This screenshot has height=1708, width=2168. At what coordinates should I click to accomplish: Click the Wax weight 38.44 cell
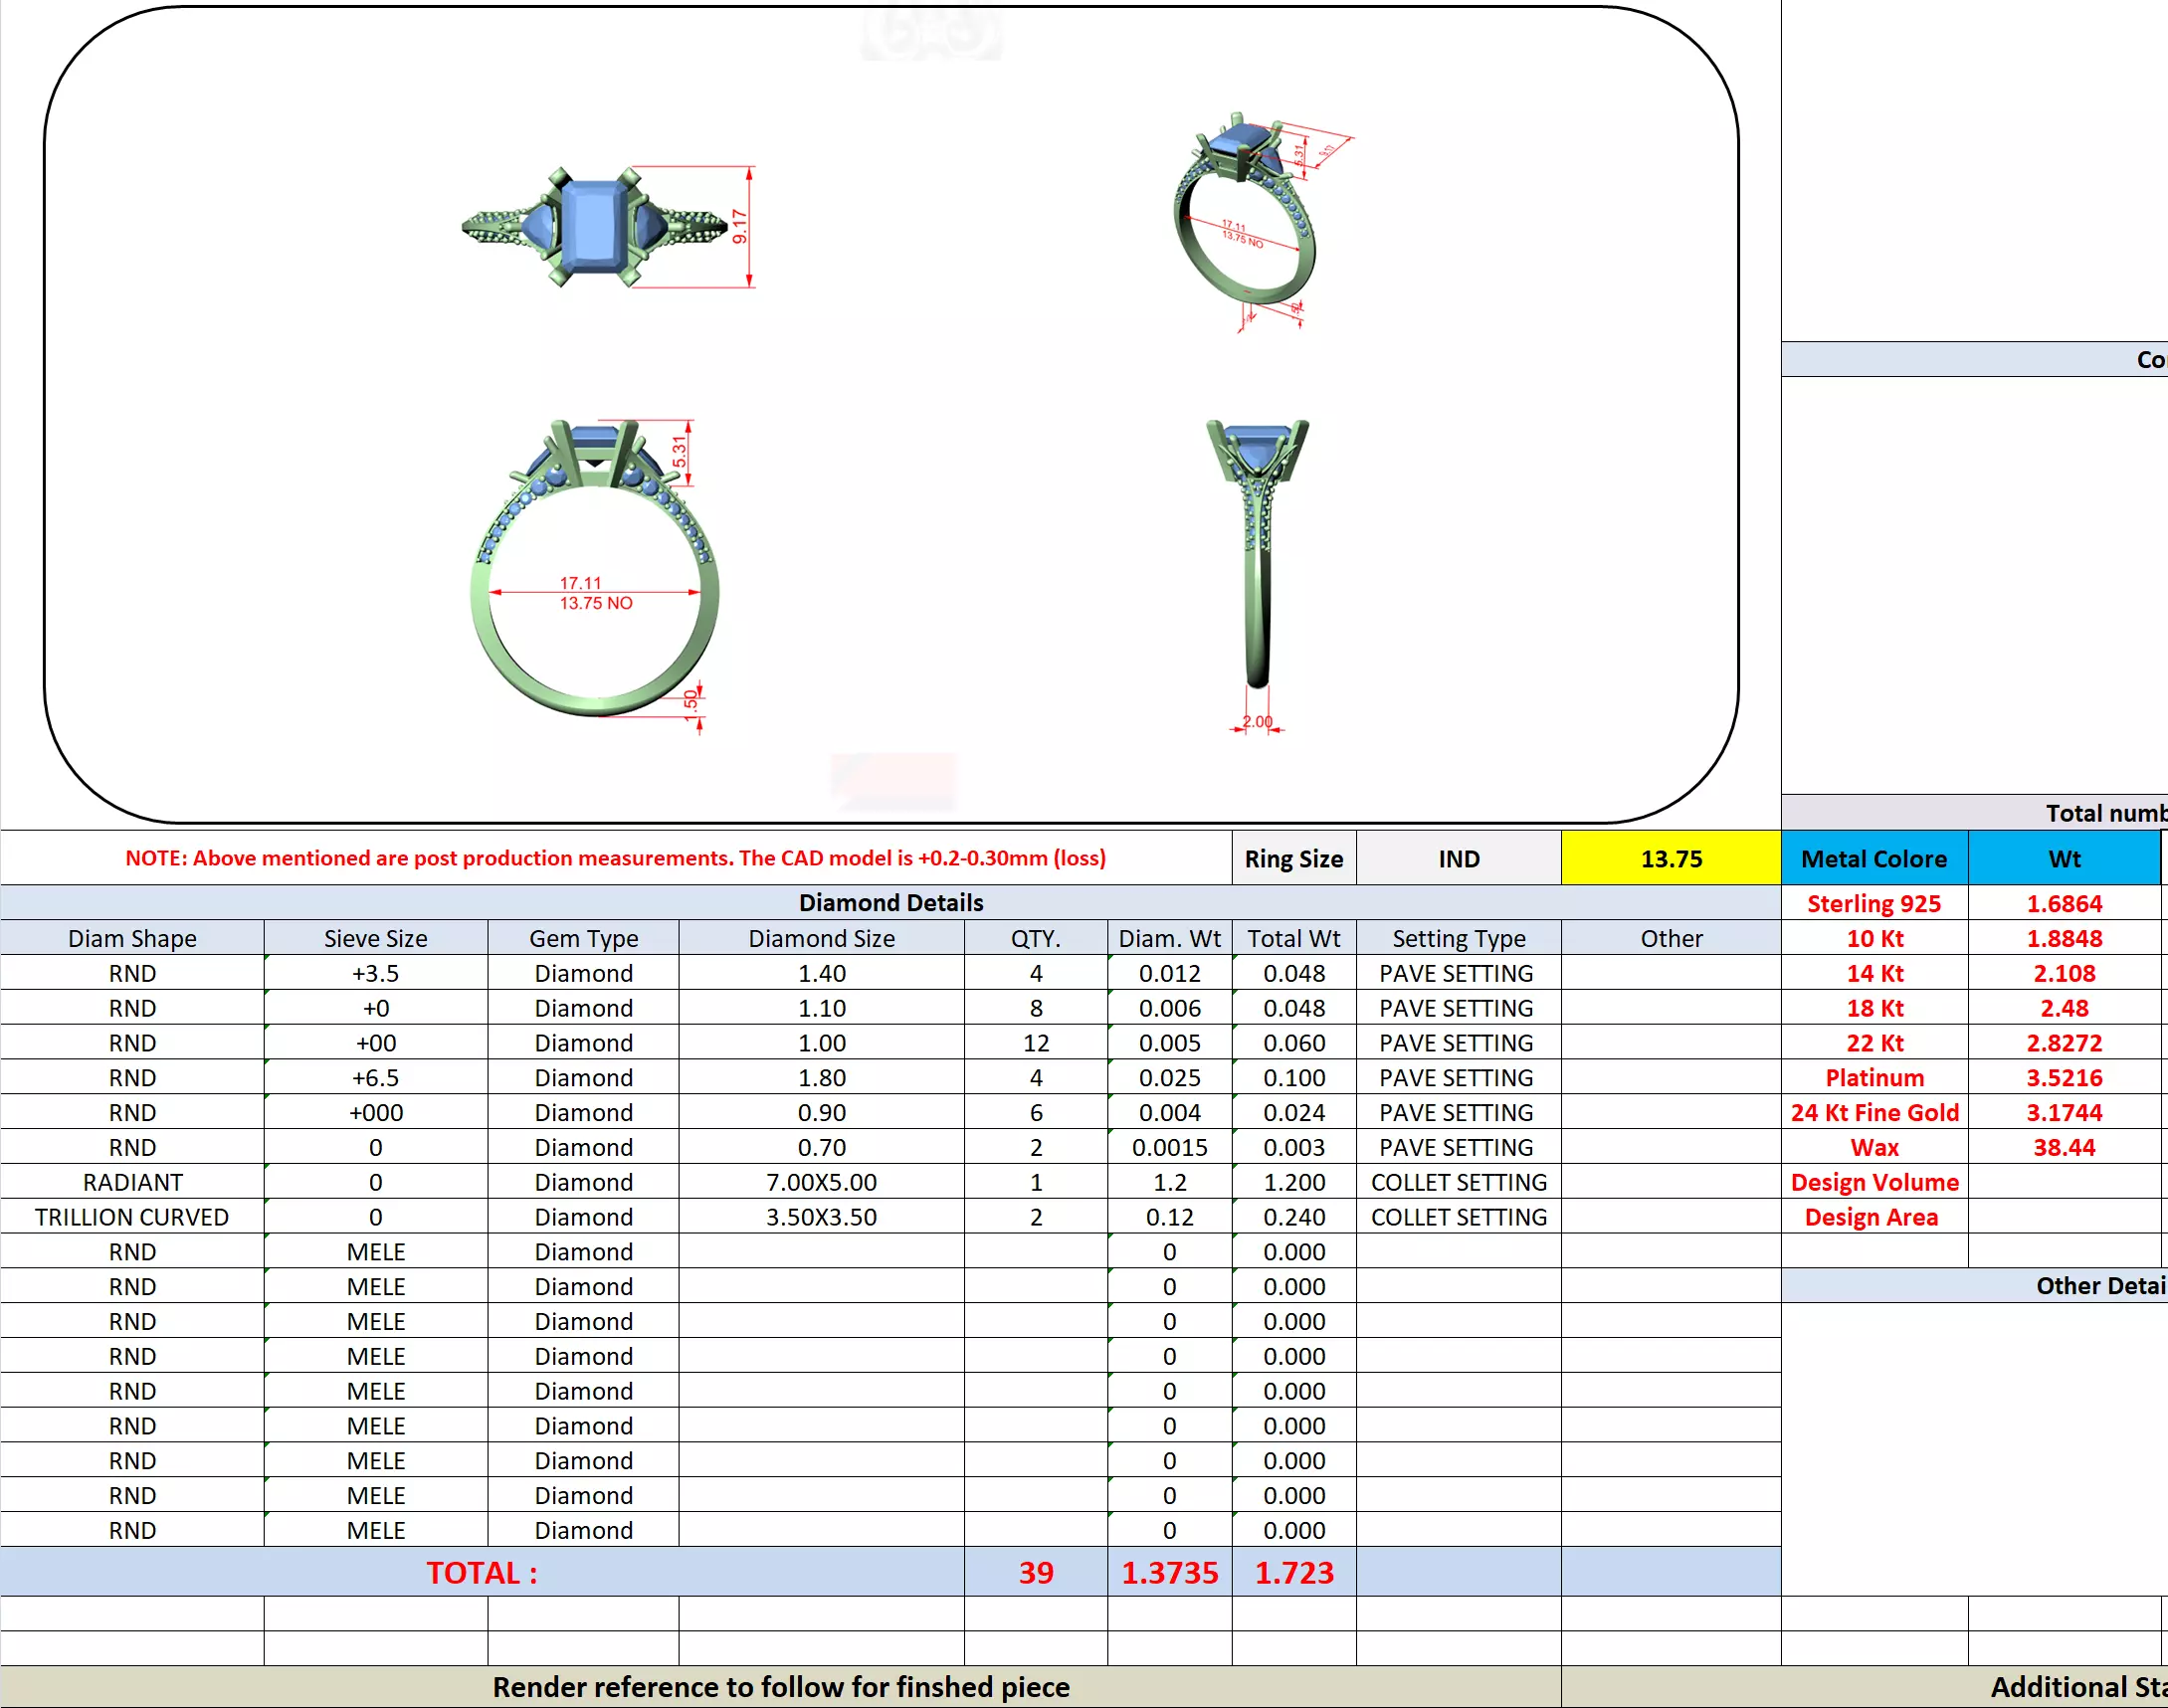2063,1147
